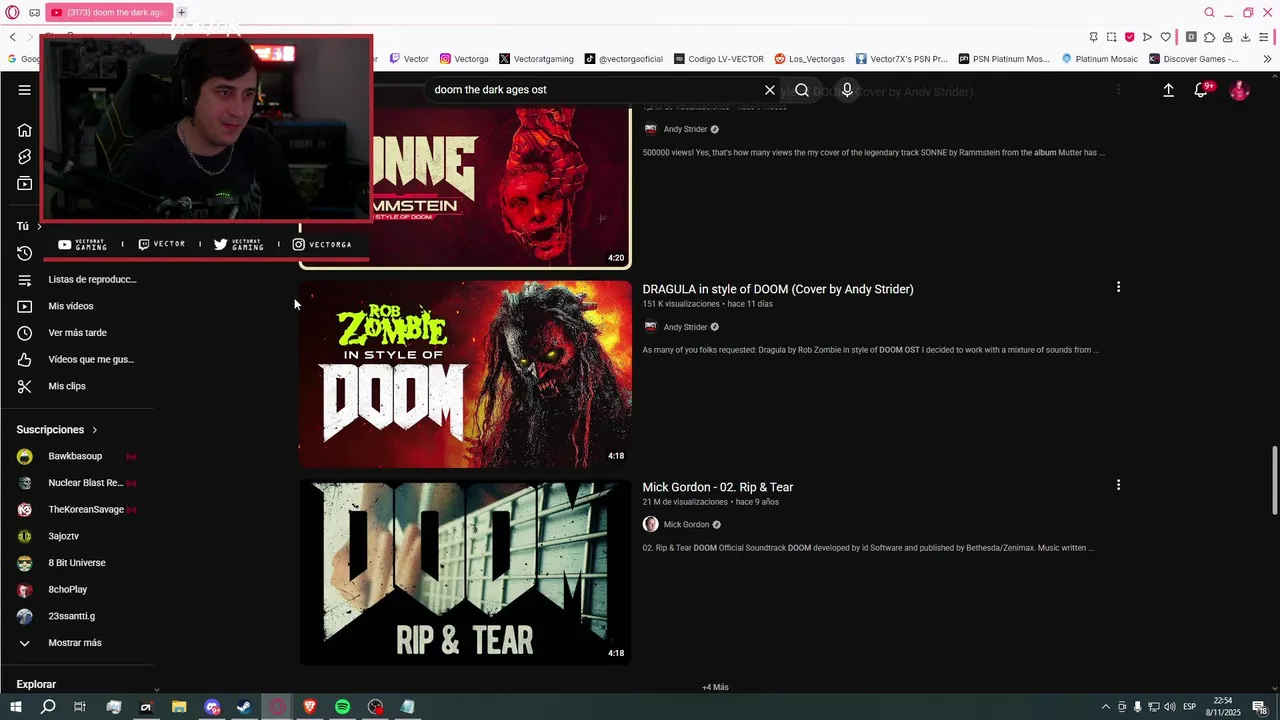Open Mis clips
The width and height of the screenshot is (1280, 720).
tap(67, 386)
